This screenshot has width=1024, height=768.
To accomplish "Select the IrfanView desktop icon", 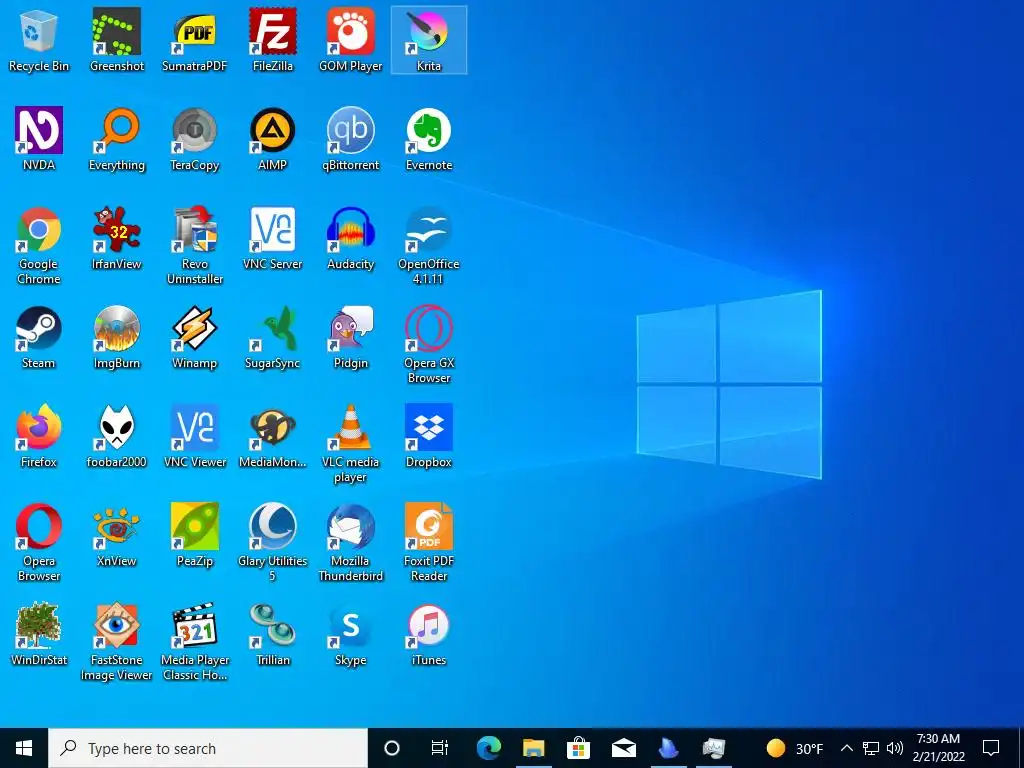I will (117, 238).
